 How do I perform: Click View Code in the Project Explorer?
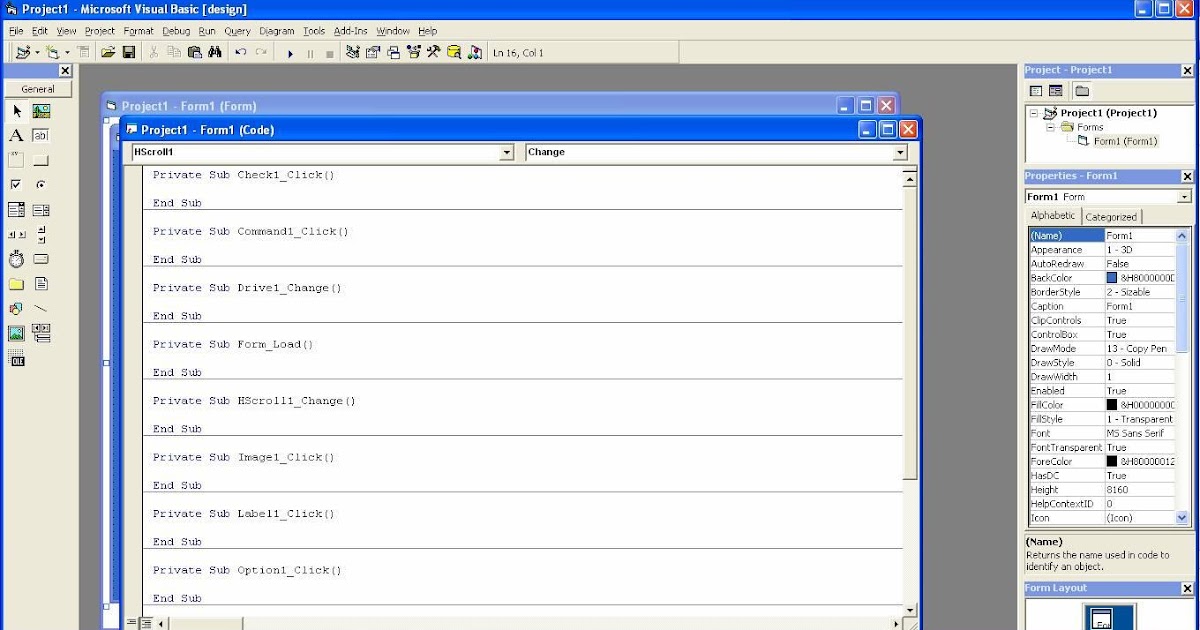pyautogui.click(x=1034, y=90)
